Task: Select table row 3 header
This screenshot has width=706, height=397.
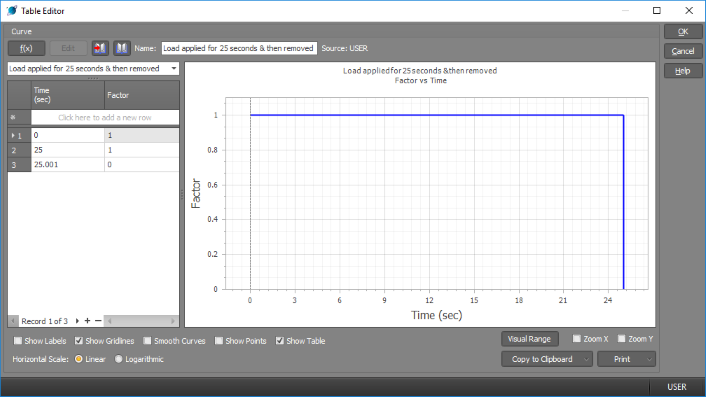Action: pyautogui.click(x=19, y=165)
